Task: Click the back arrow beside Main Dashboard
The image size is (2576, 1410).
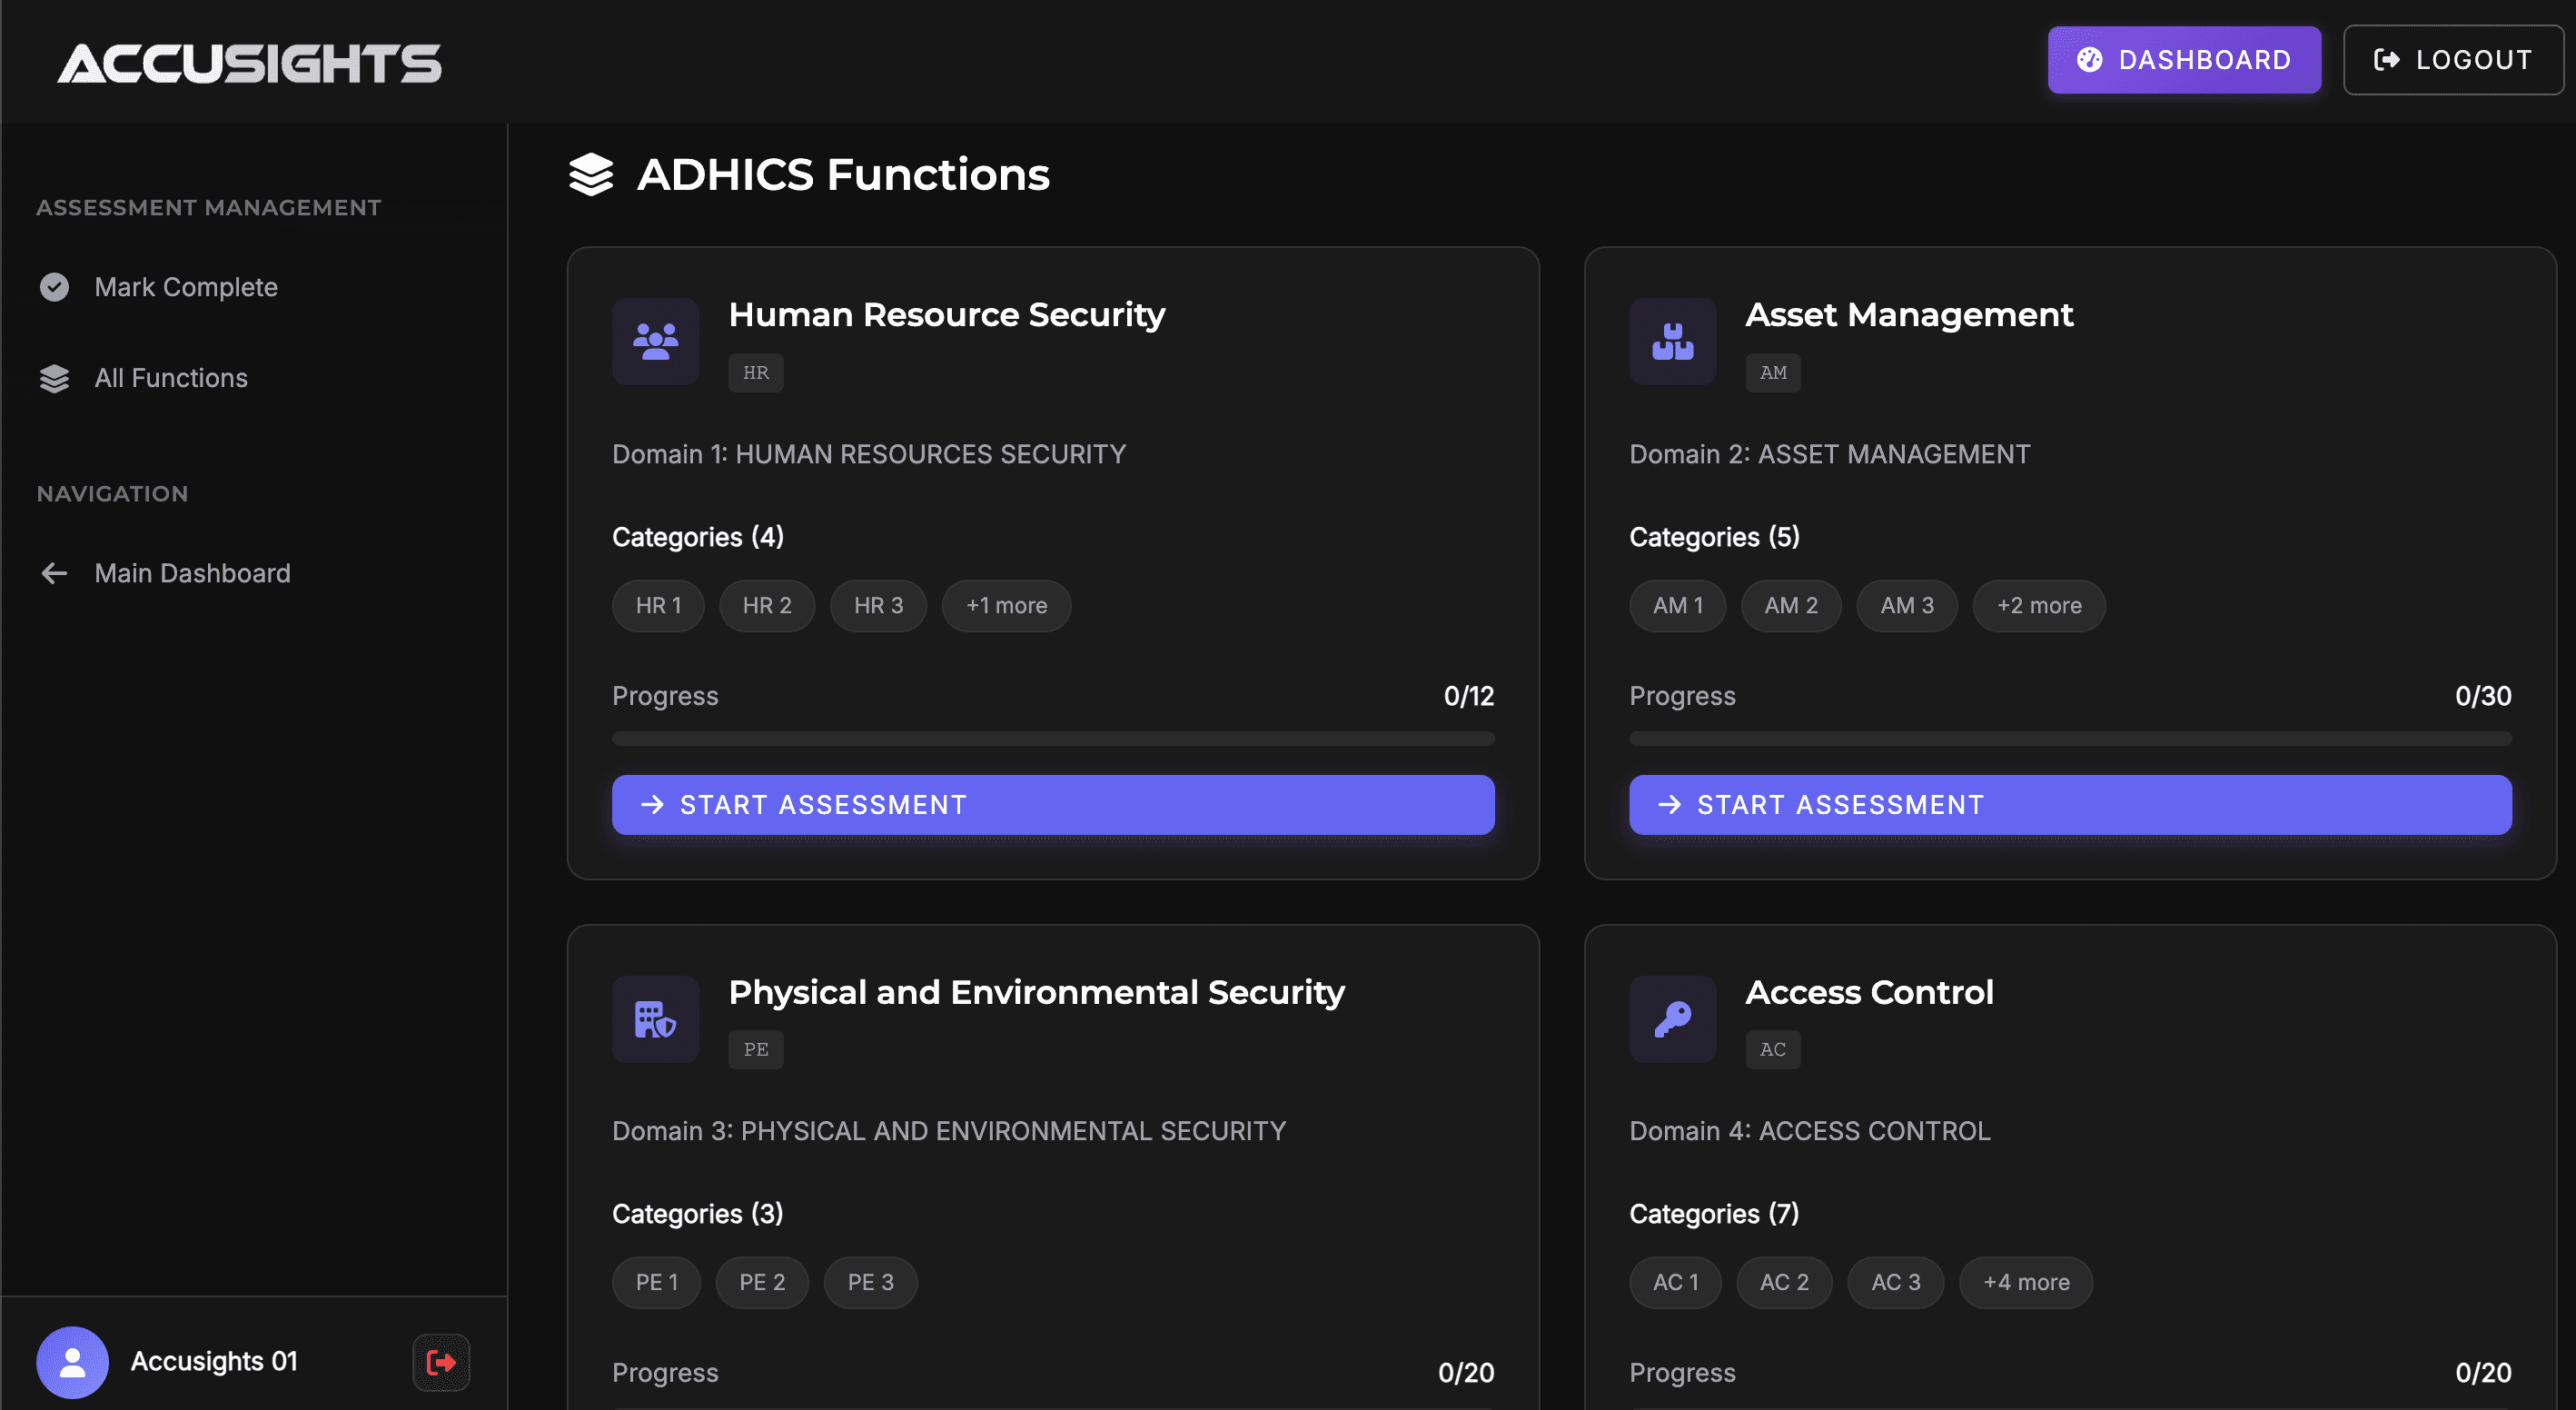Action: click(x=54, y=573)
